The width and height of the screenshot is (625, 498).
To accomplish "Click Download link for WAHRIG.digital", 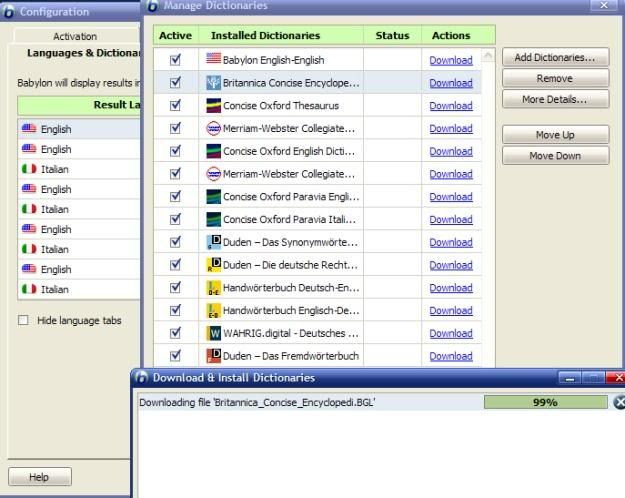I will click(x=451, y=333).
